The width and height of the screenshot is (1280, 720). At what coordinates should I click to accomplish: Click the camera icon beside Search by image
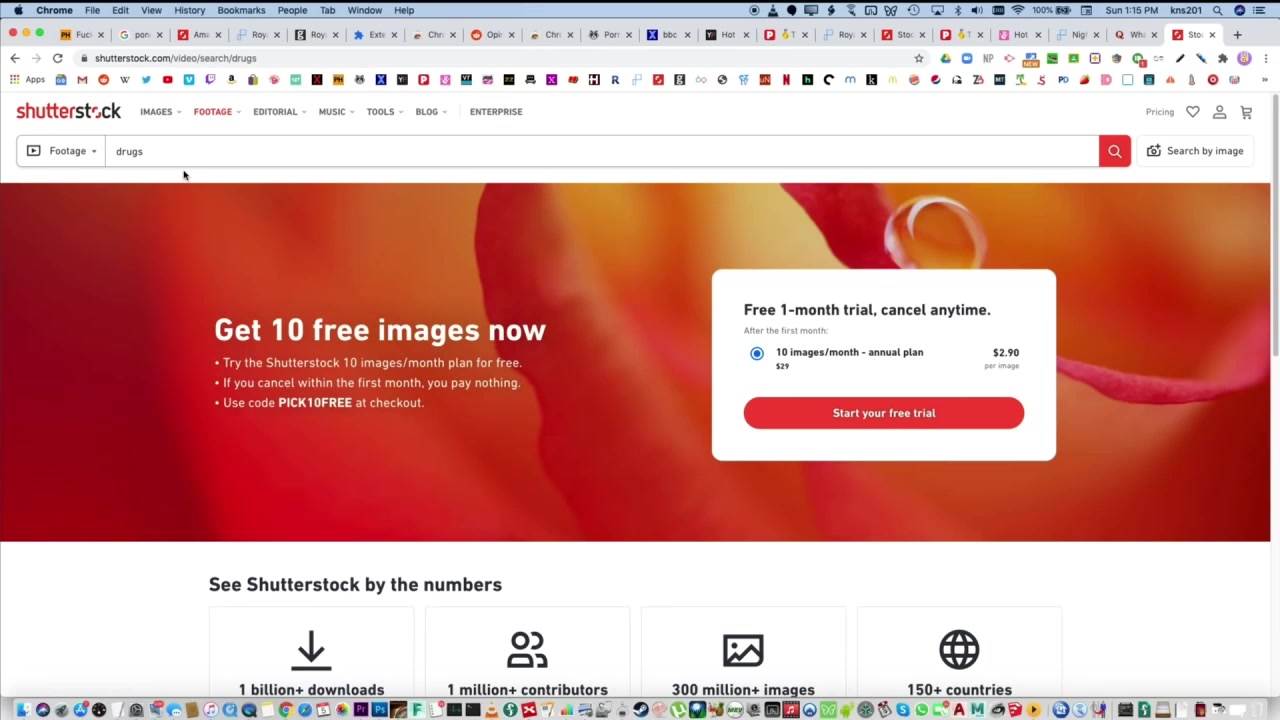[x=1153, y=151]
